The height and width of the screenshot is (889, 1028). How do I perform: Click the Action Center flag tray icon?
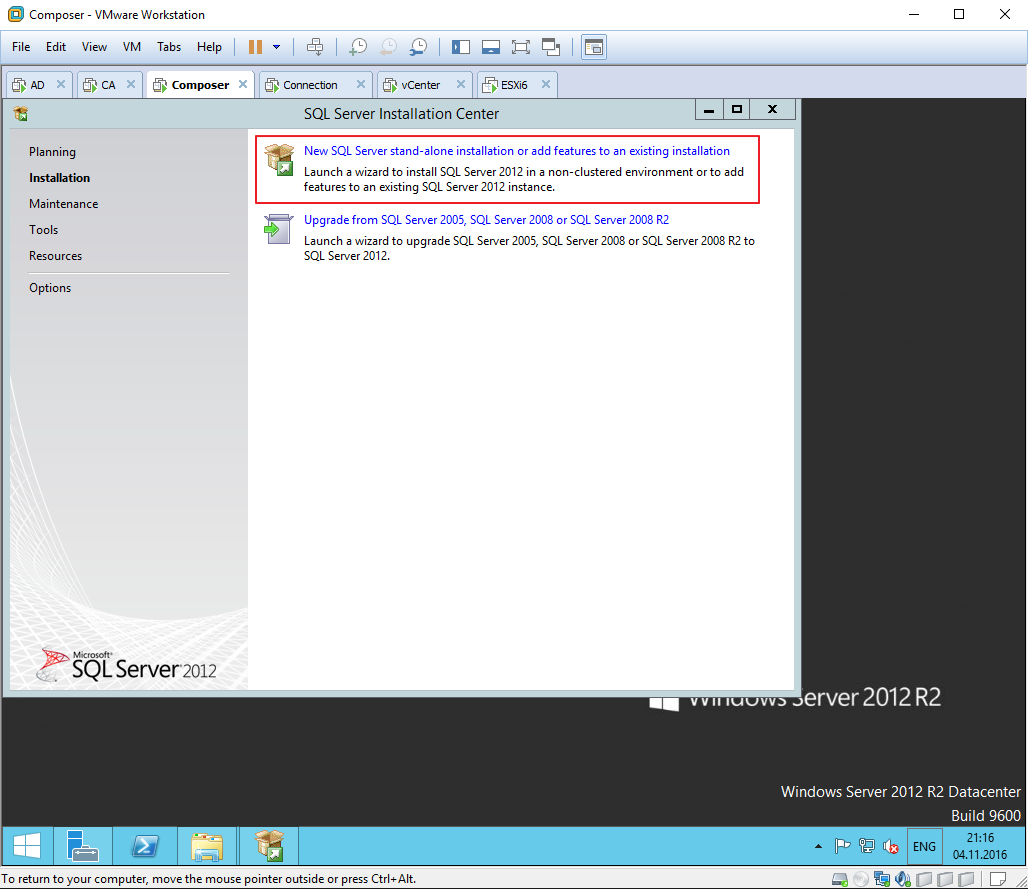point(842,846)
